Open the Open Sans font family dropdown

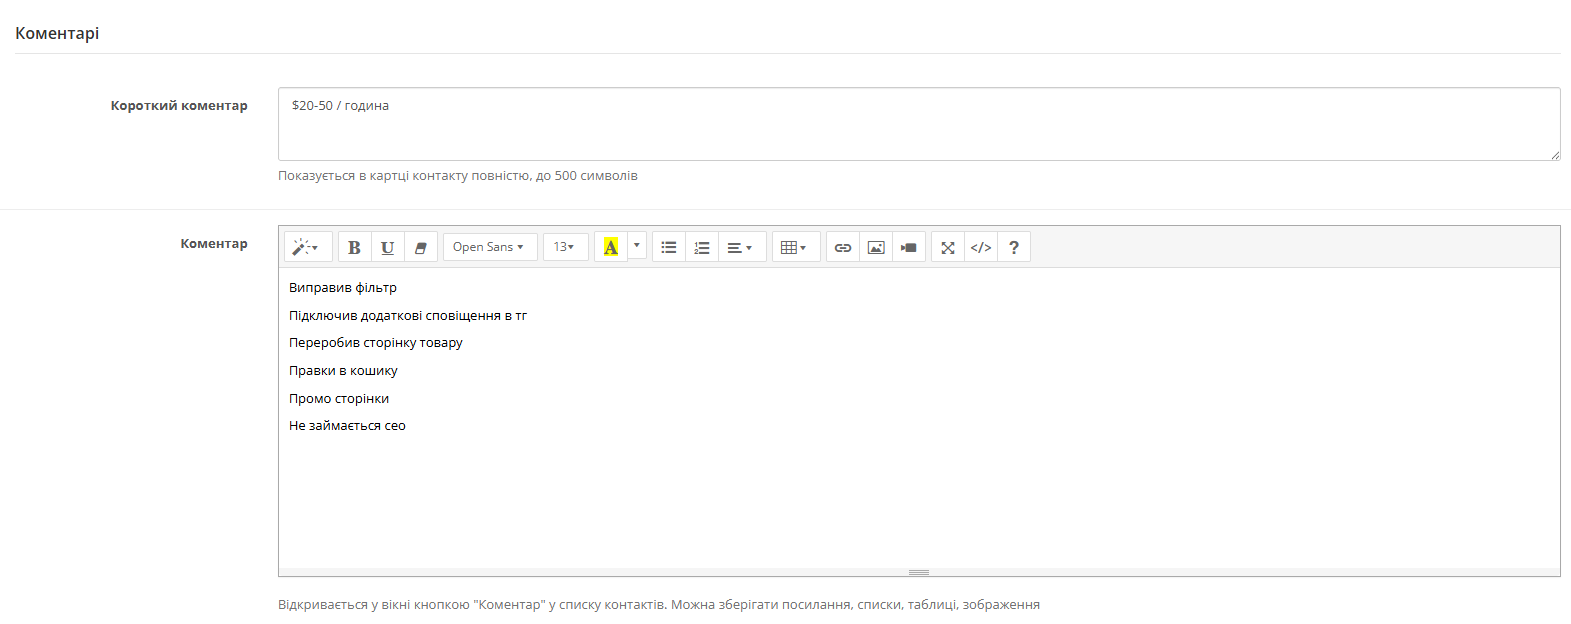pos(490,247)
